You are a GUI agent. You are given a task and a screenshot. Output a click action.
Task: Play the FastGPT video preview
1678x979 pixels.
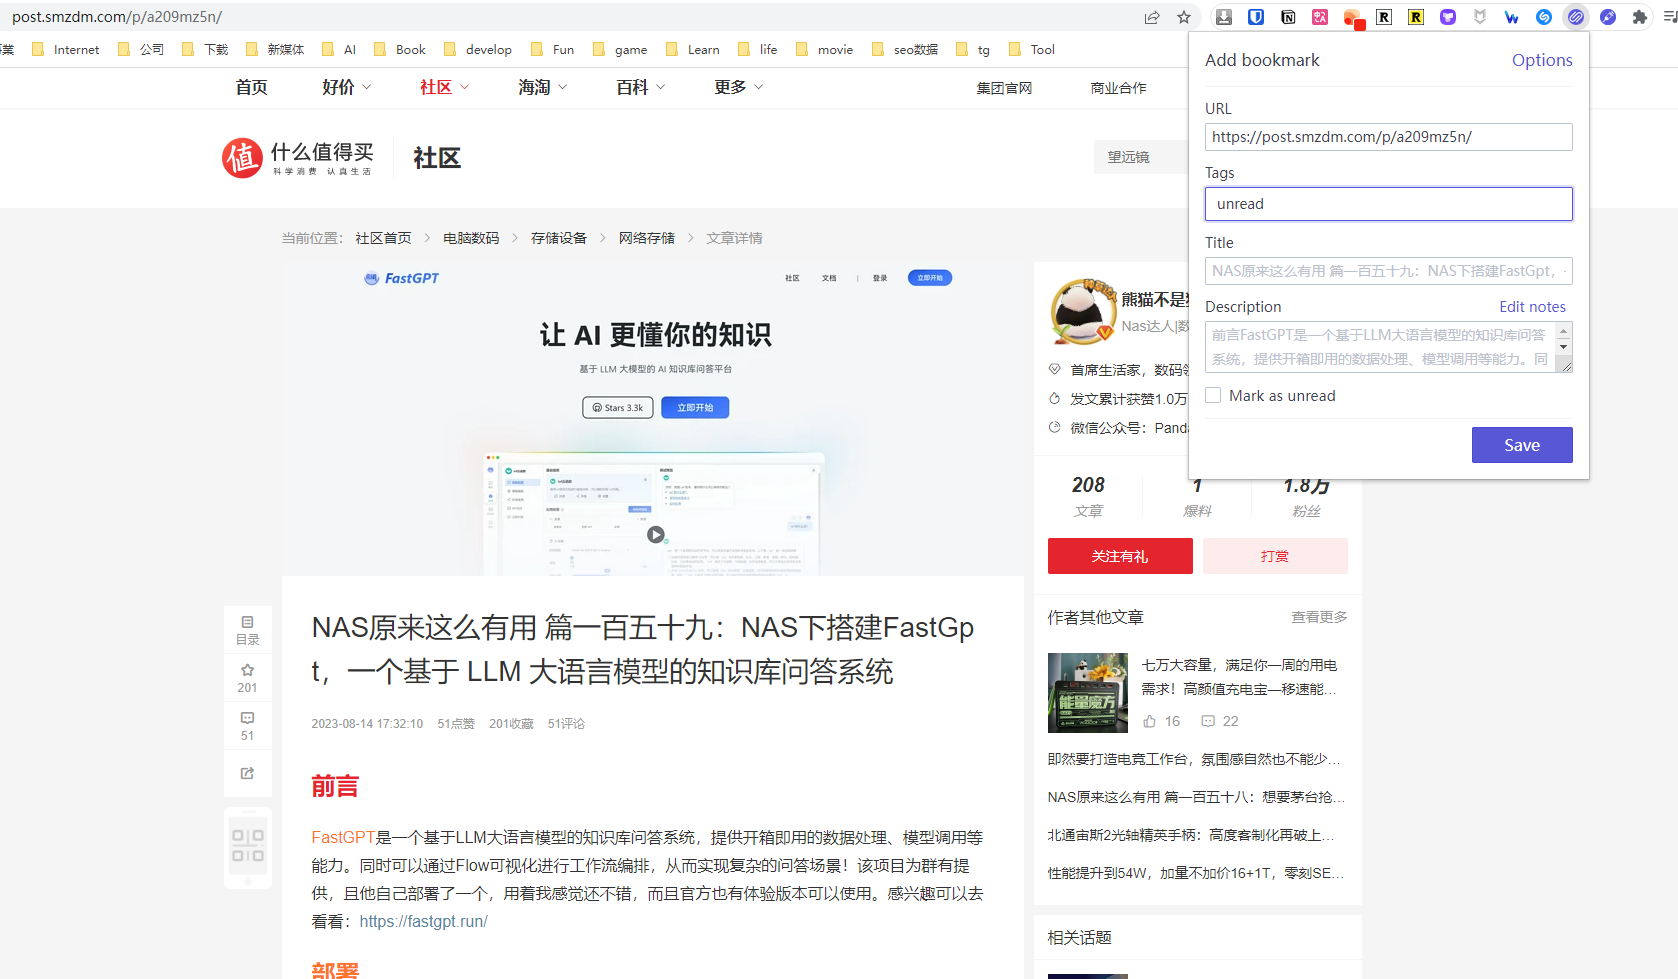pos(655,534)
